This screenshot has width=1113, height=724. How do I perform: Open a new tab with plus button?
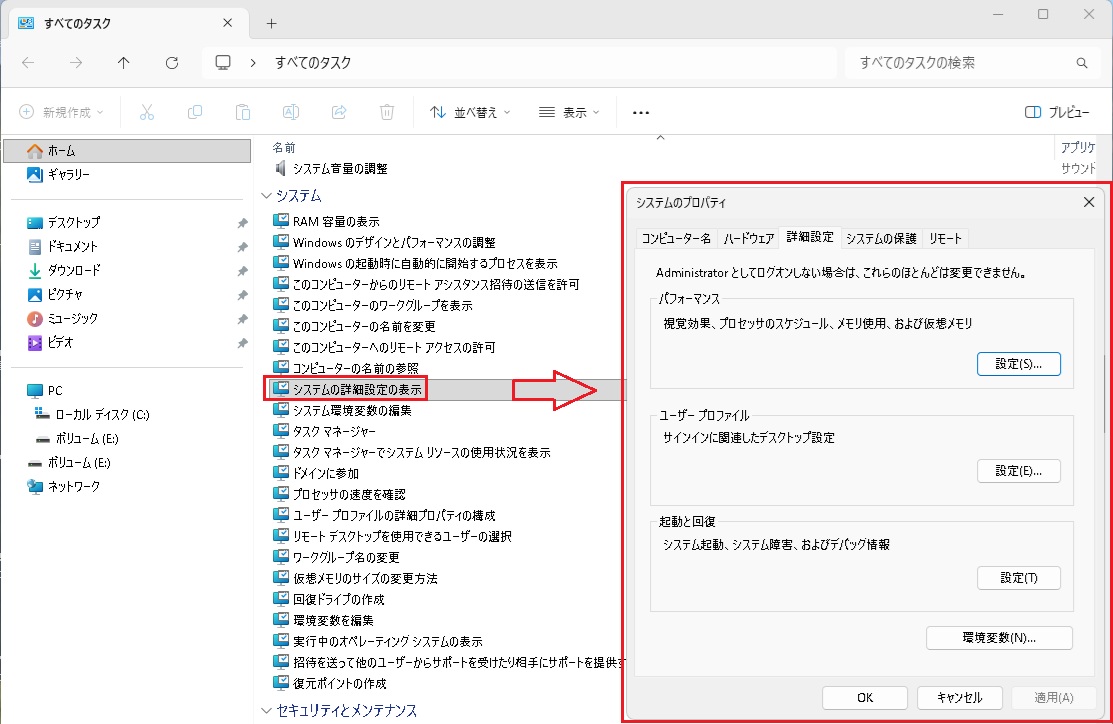tap(271, 23)
